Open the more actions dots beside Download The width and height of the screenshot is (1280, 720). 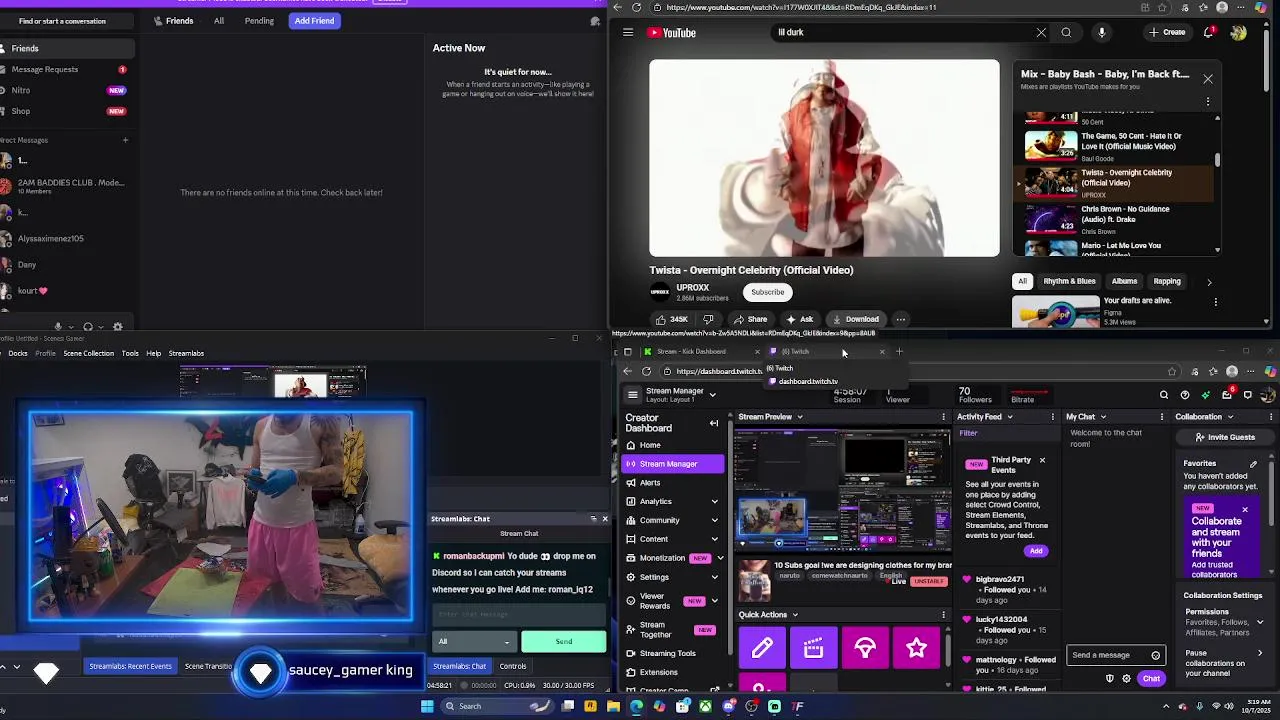901,319
